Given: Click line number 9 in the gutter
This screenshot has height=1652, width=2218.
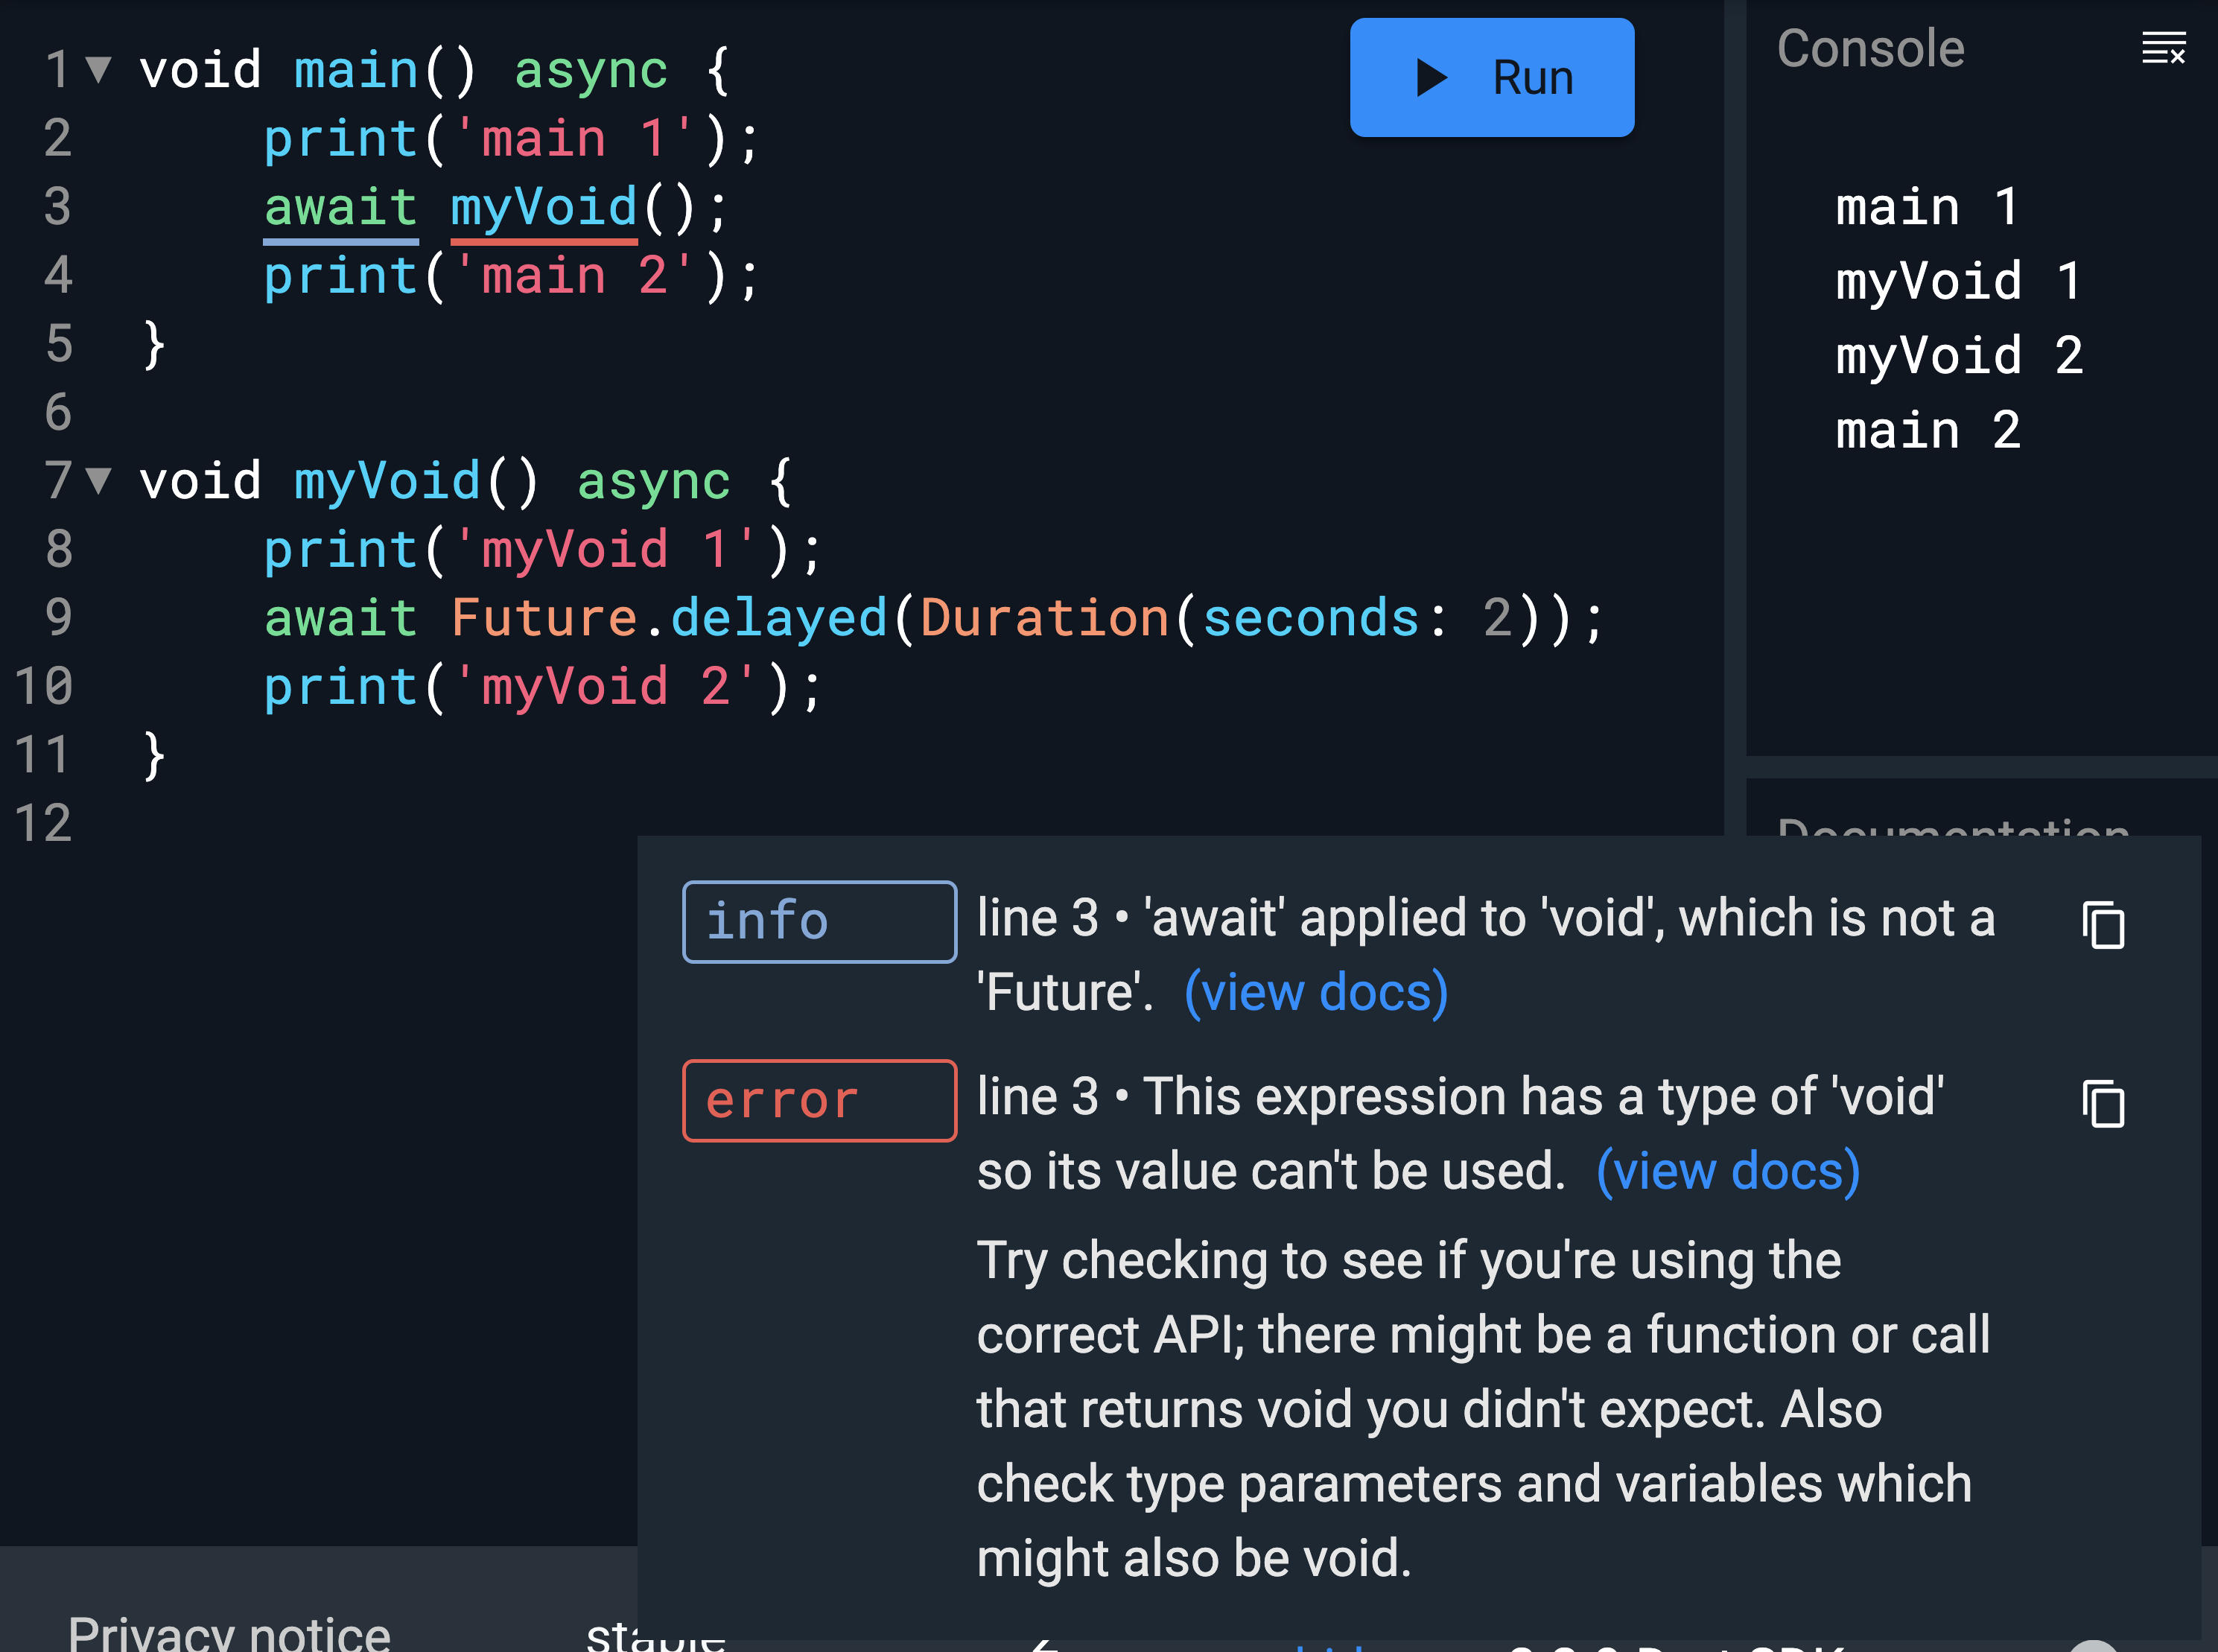Looking at the screenshot, I should (58, 617).
